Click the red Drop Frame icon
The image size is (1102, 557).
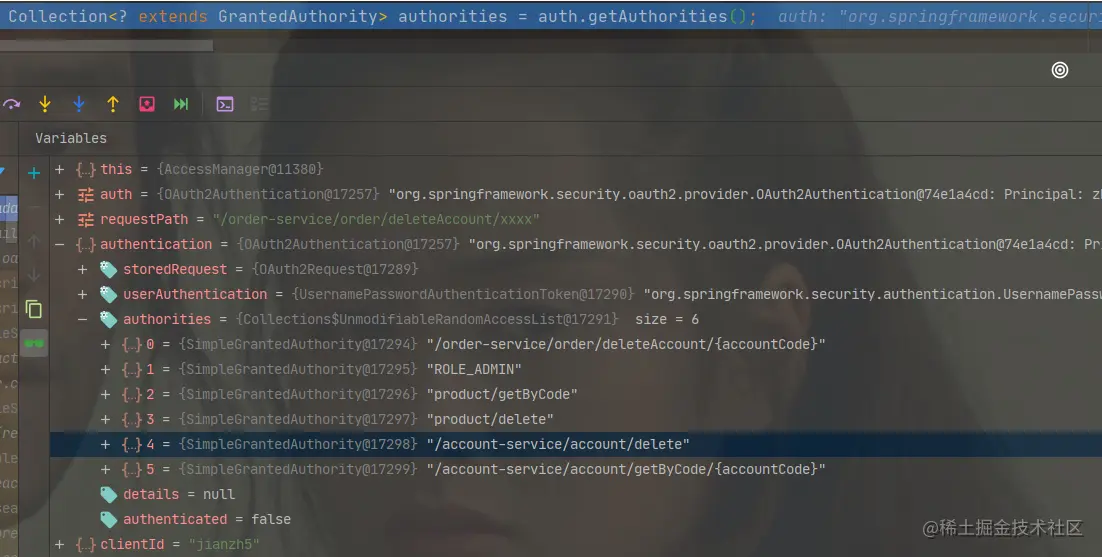pos(147,104)
